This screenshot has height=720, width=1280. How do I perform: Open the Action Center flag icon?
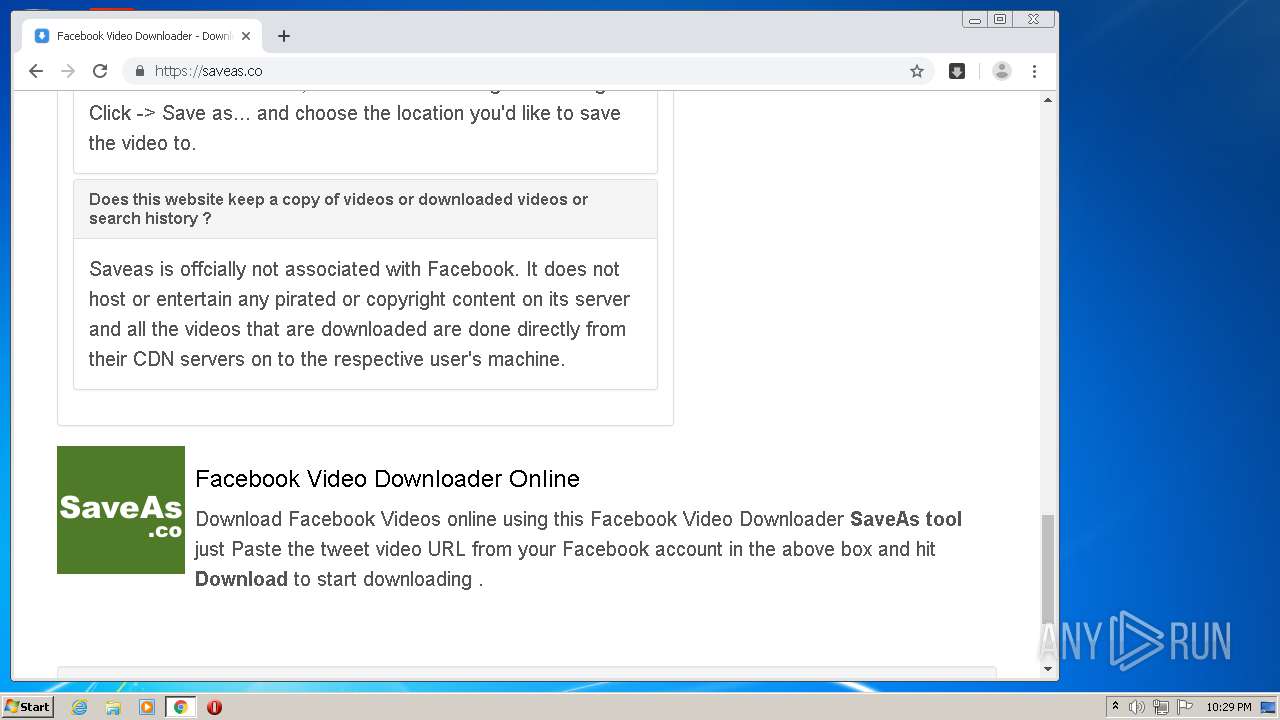(1185, 707)
